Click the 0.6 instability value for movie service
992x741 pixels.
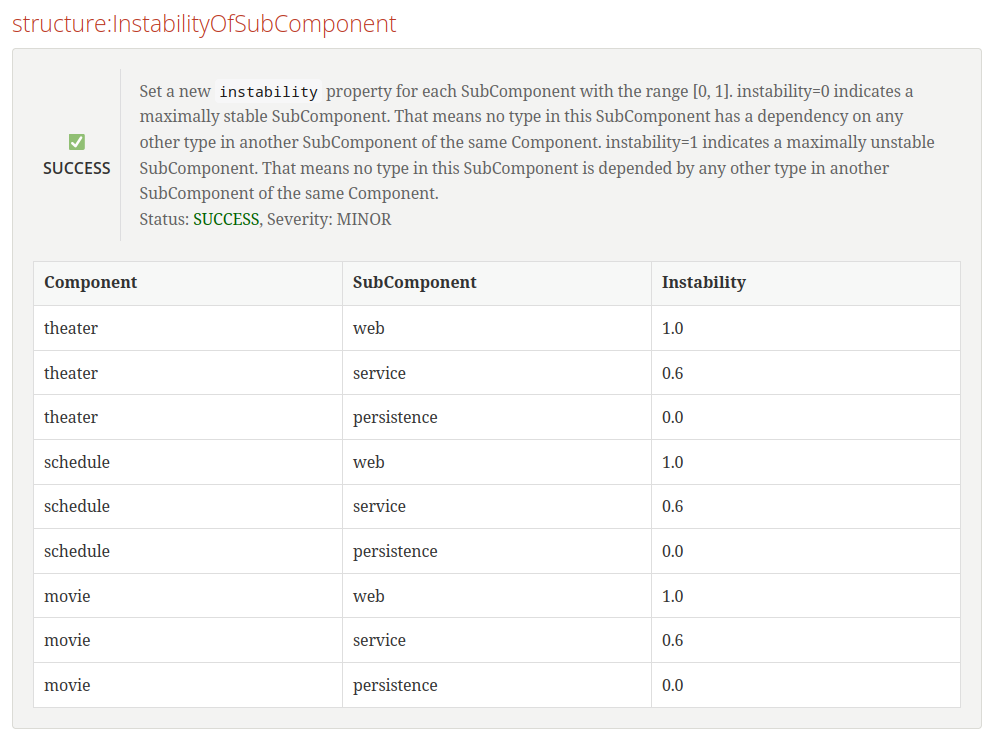point(673,640)
